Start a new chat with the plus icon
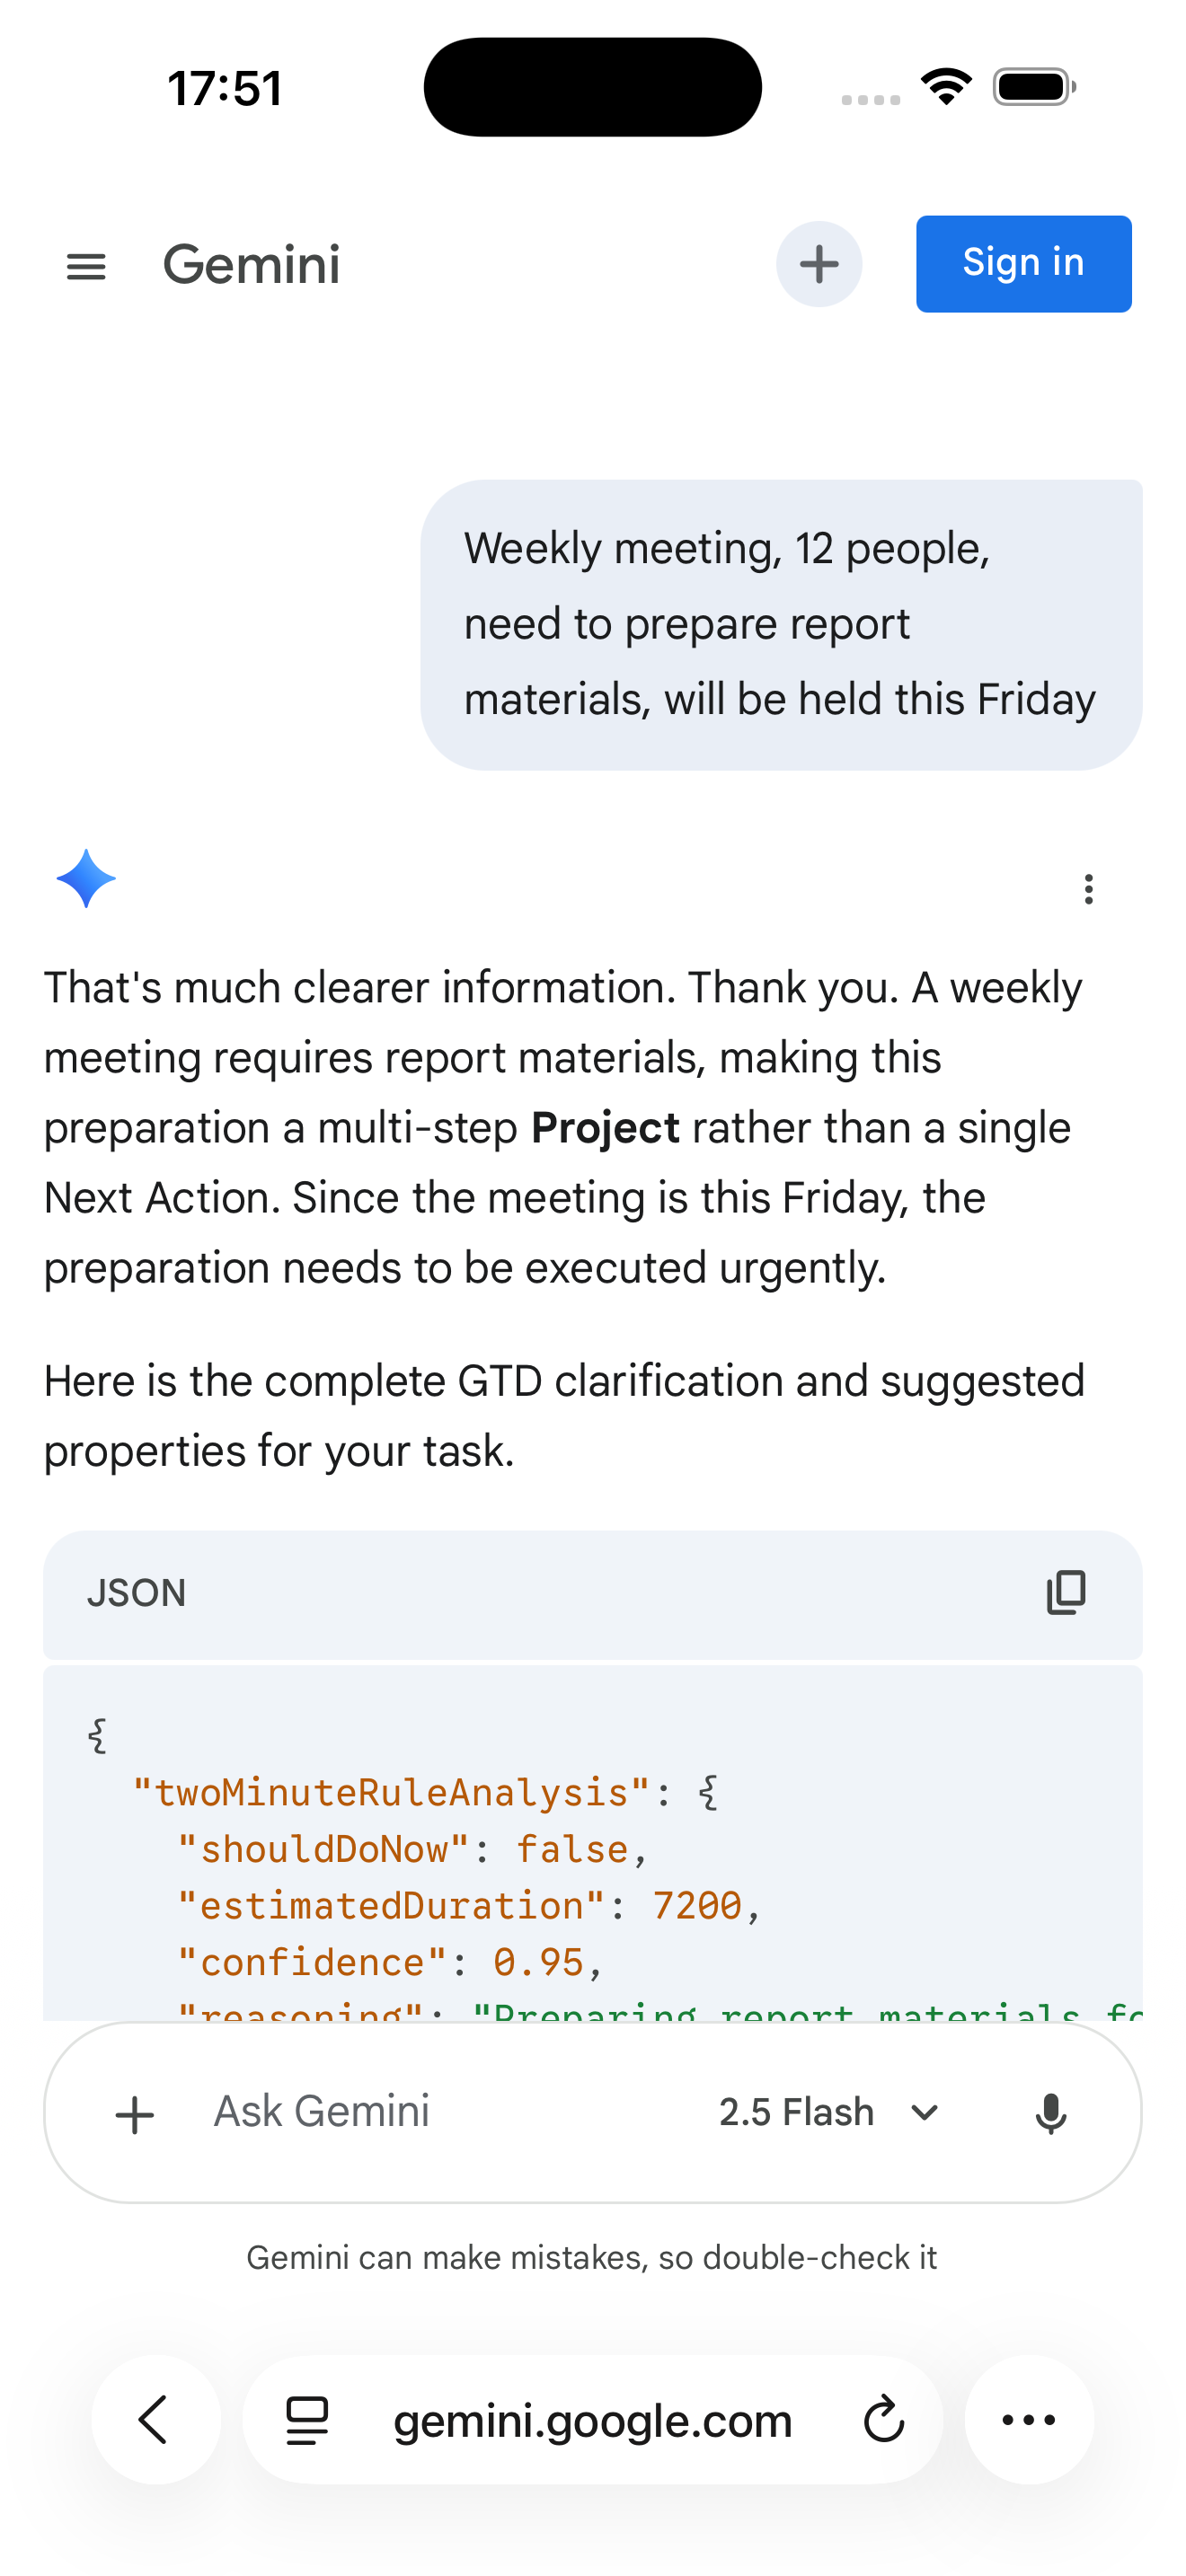The image size is (1186, 2576). [x=819, y=264]
